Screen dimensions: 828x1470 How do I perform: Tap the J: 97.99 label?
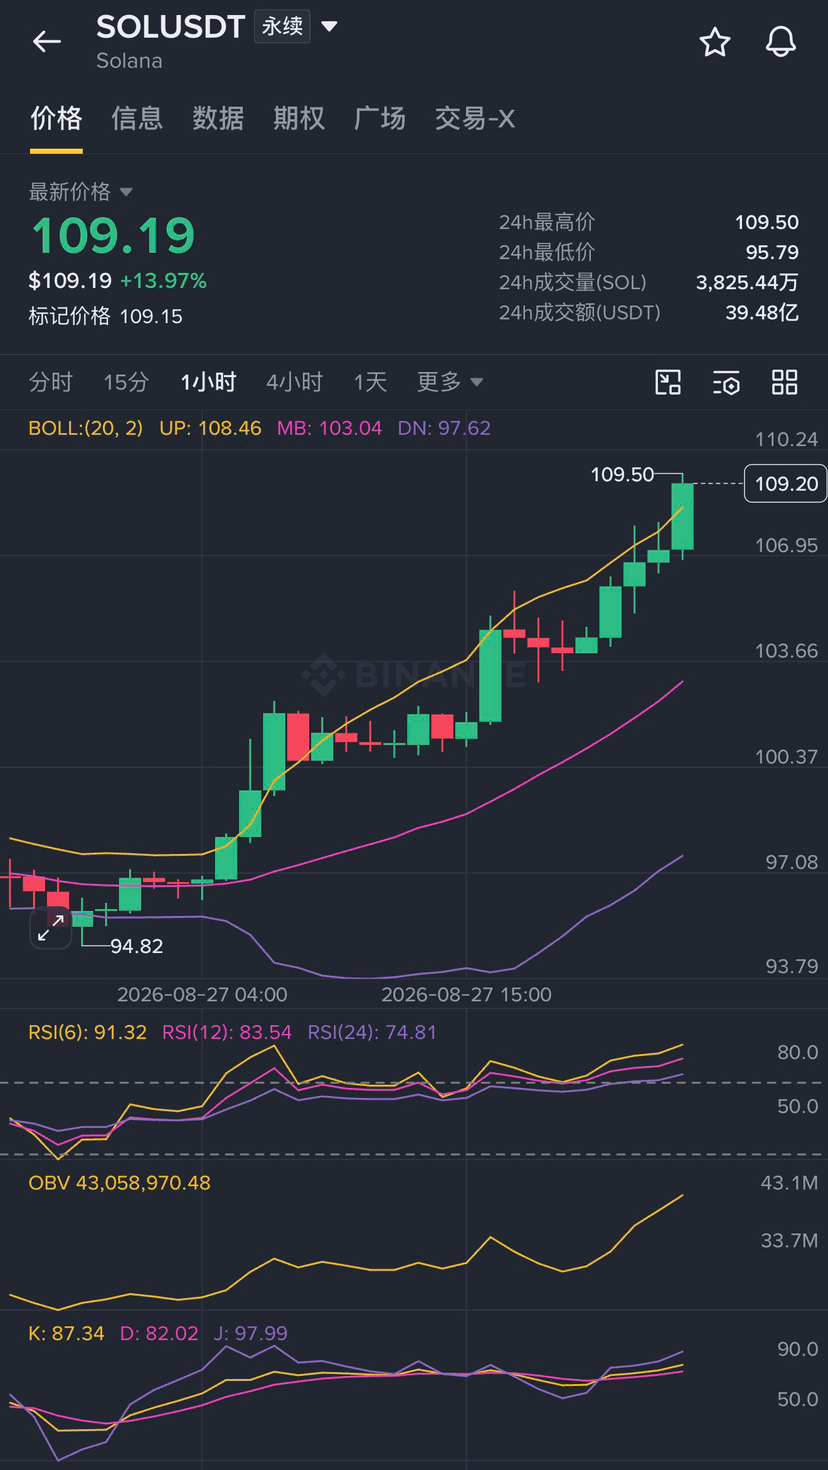pyautogui.click(x=250, y=1333)
